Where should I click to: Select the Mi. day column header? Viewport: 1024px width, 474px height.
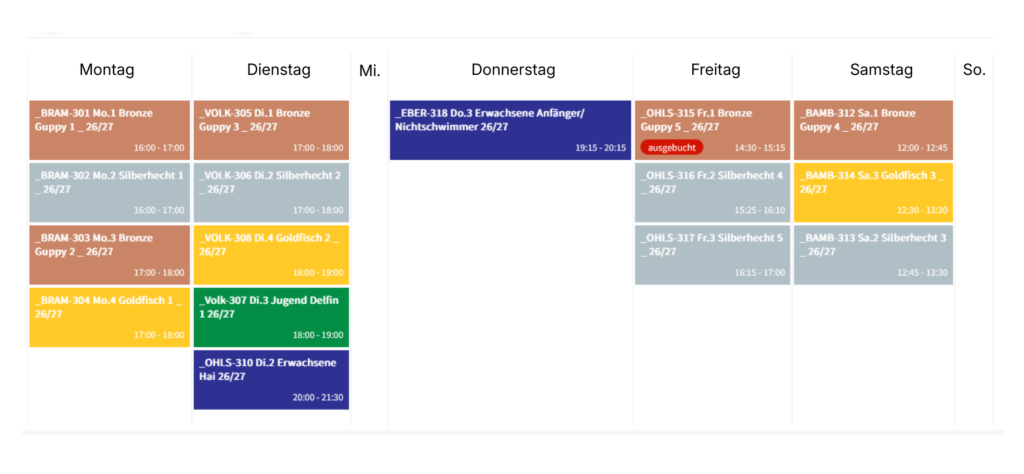click(370, 71)
